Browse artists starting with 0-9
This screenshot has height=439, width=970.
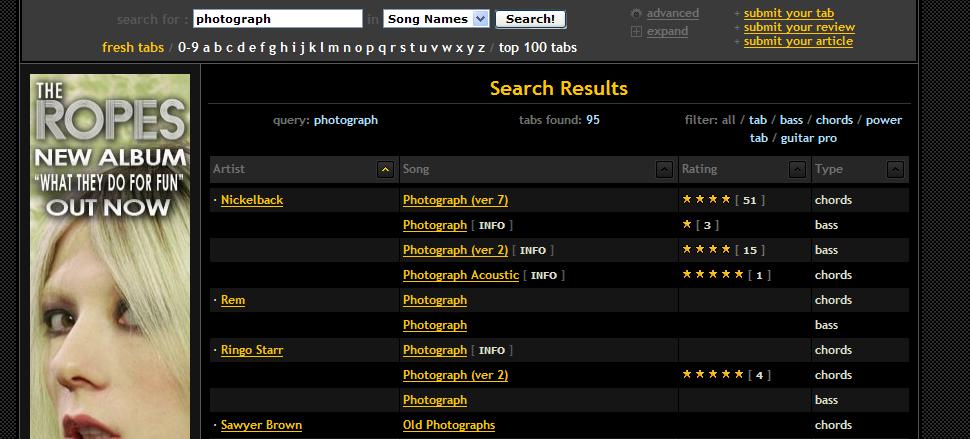188,48
